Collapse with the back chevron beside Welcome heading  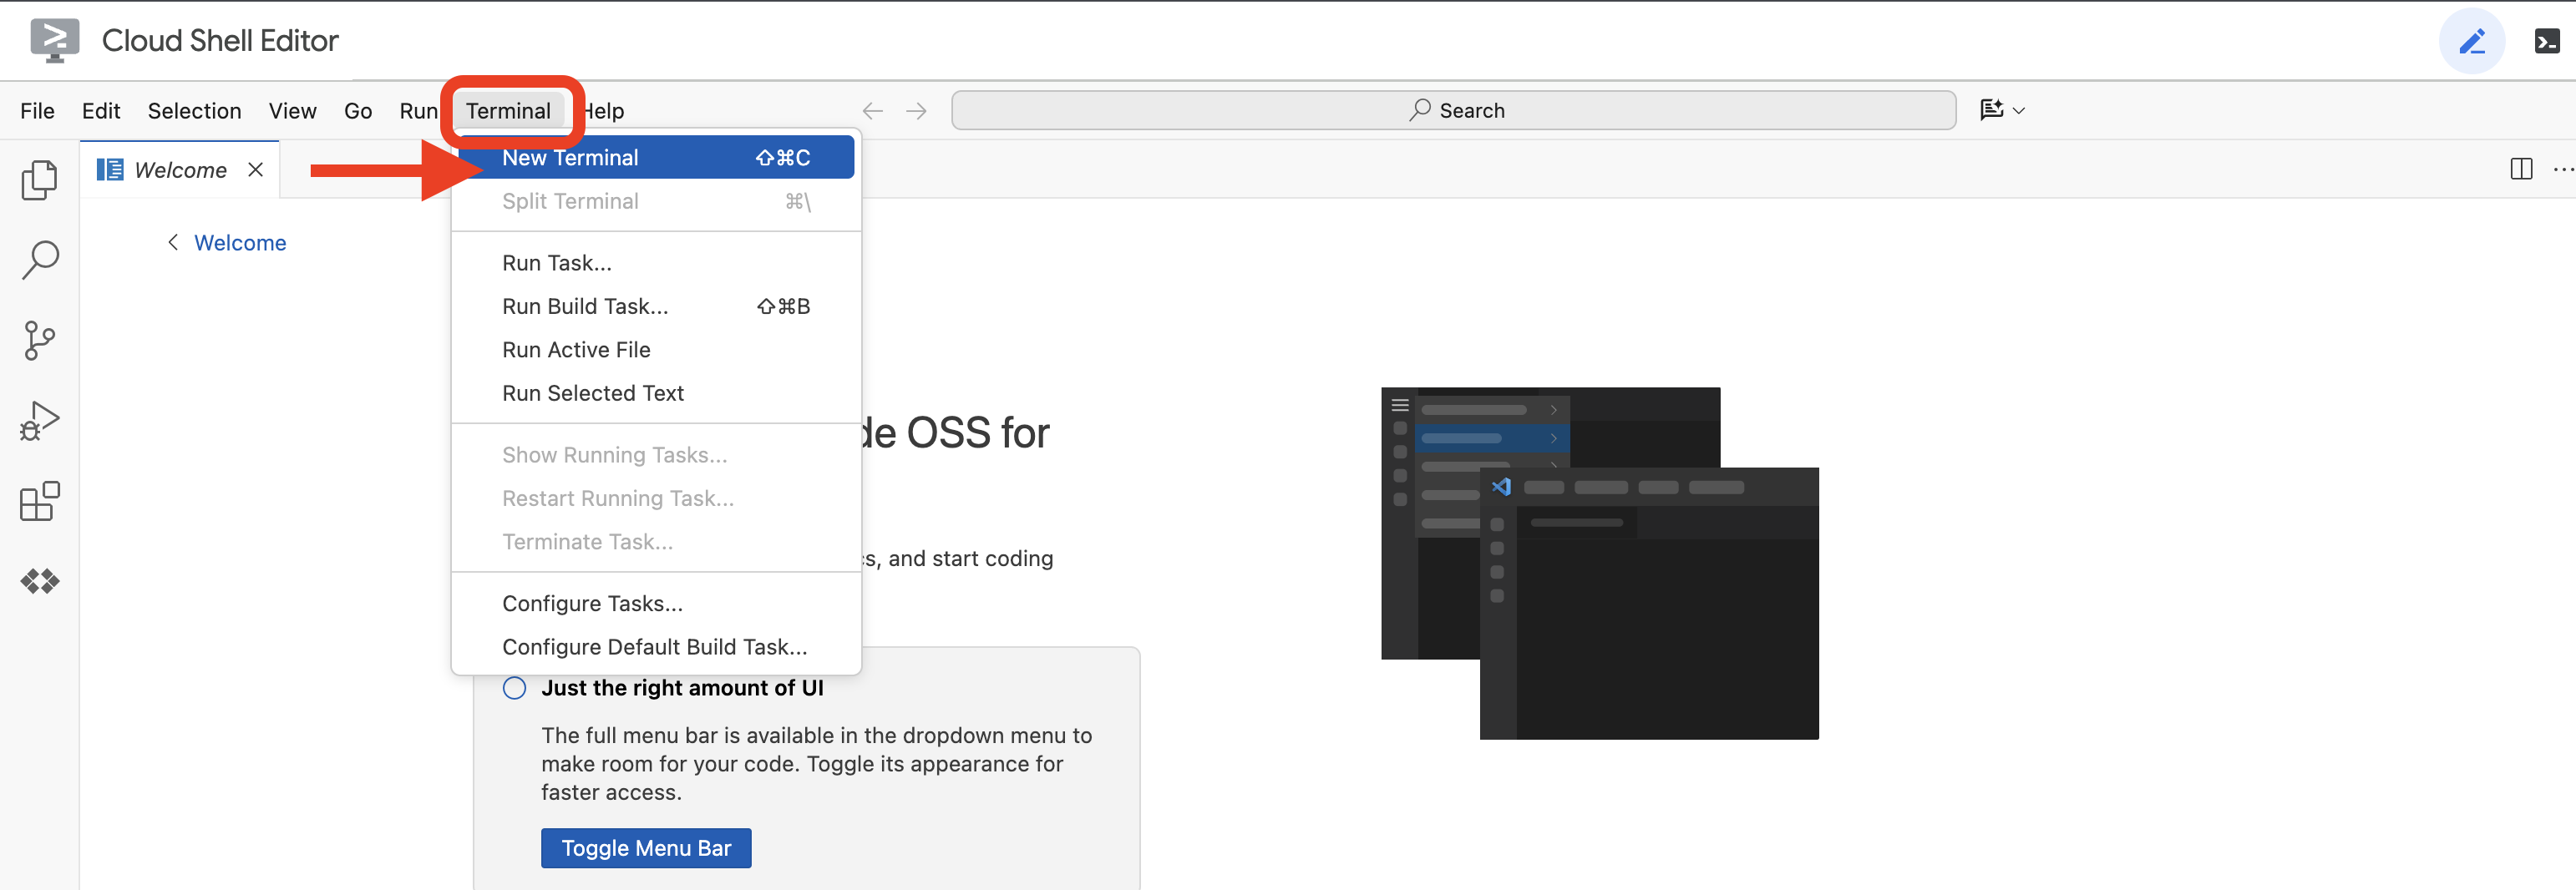171,242
